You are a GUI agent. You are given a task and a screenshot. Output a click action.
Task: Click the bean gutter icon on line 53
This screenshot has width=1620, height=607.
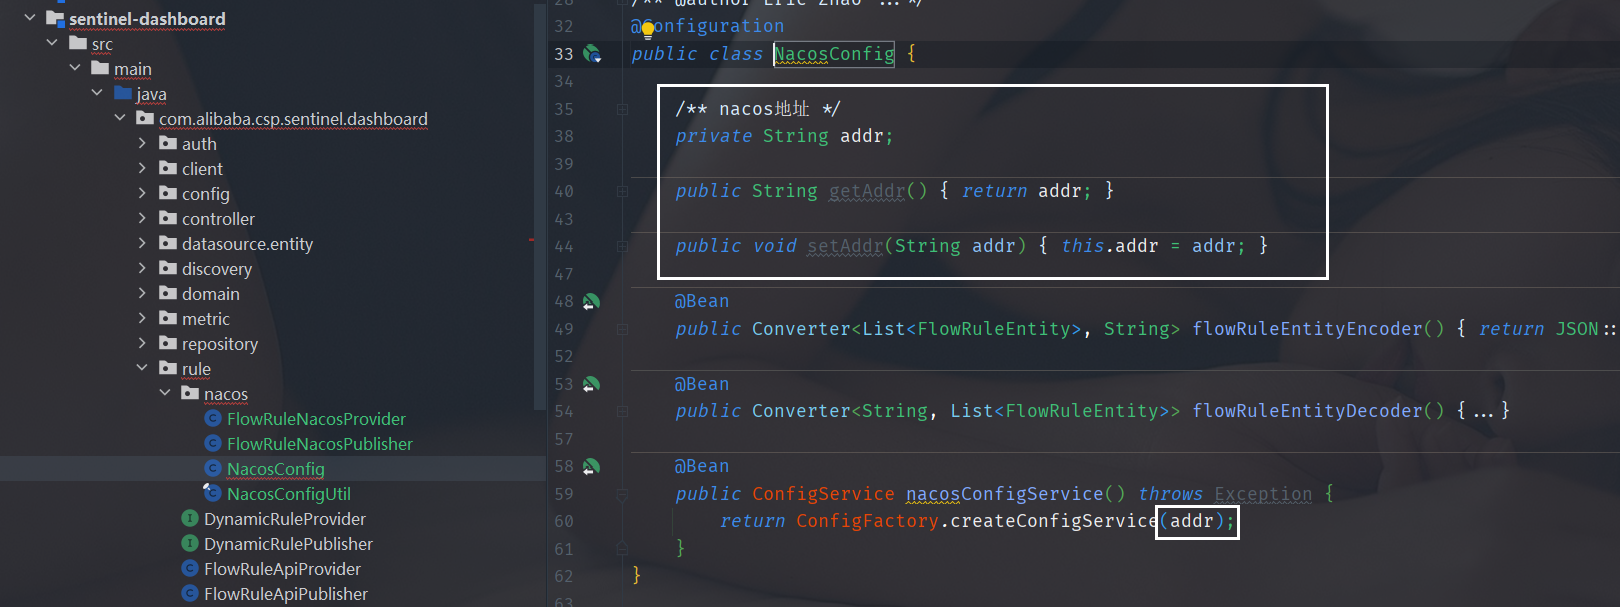[591, 385]
